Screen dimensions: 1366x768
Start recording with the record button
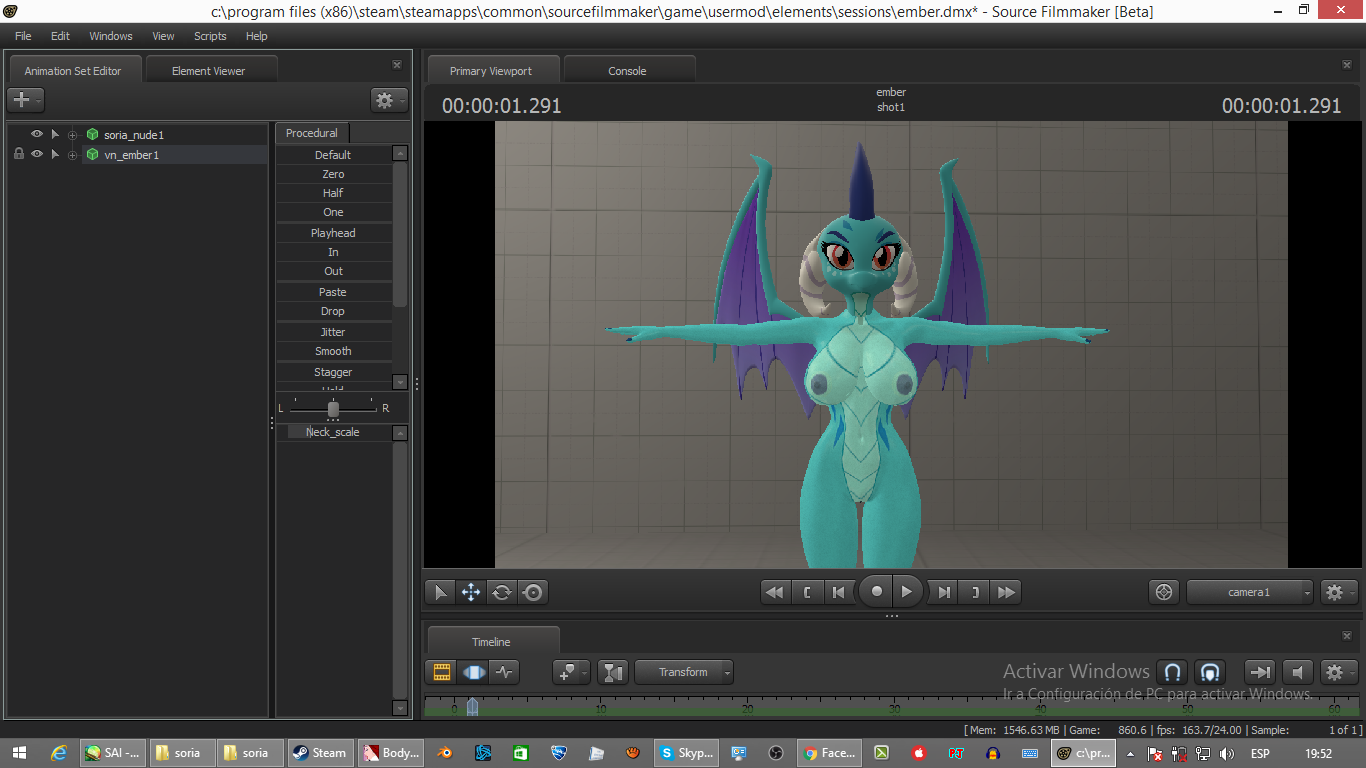[877, 592]
